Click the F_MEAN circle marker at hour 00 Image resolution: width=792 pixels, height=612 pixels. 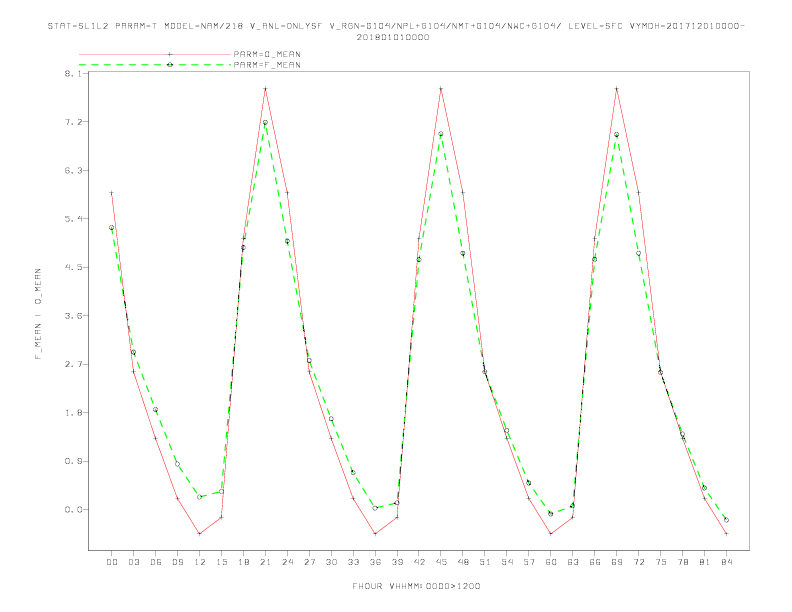(112, 228)
